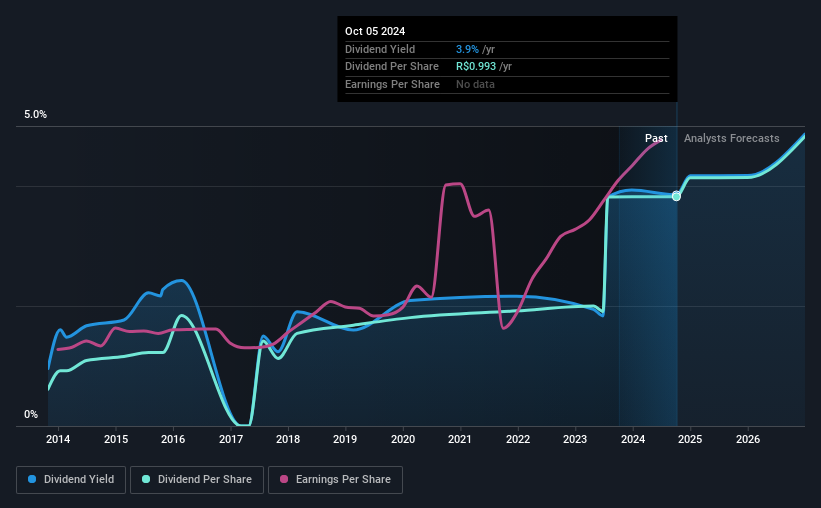Toggle the Earnings Per Share legend button
Viewport: 821px width, 508px height.
335,480
